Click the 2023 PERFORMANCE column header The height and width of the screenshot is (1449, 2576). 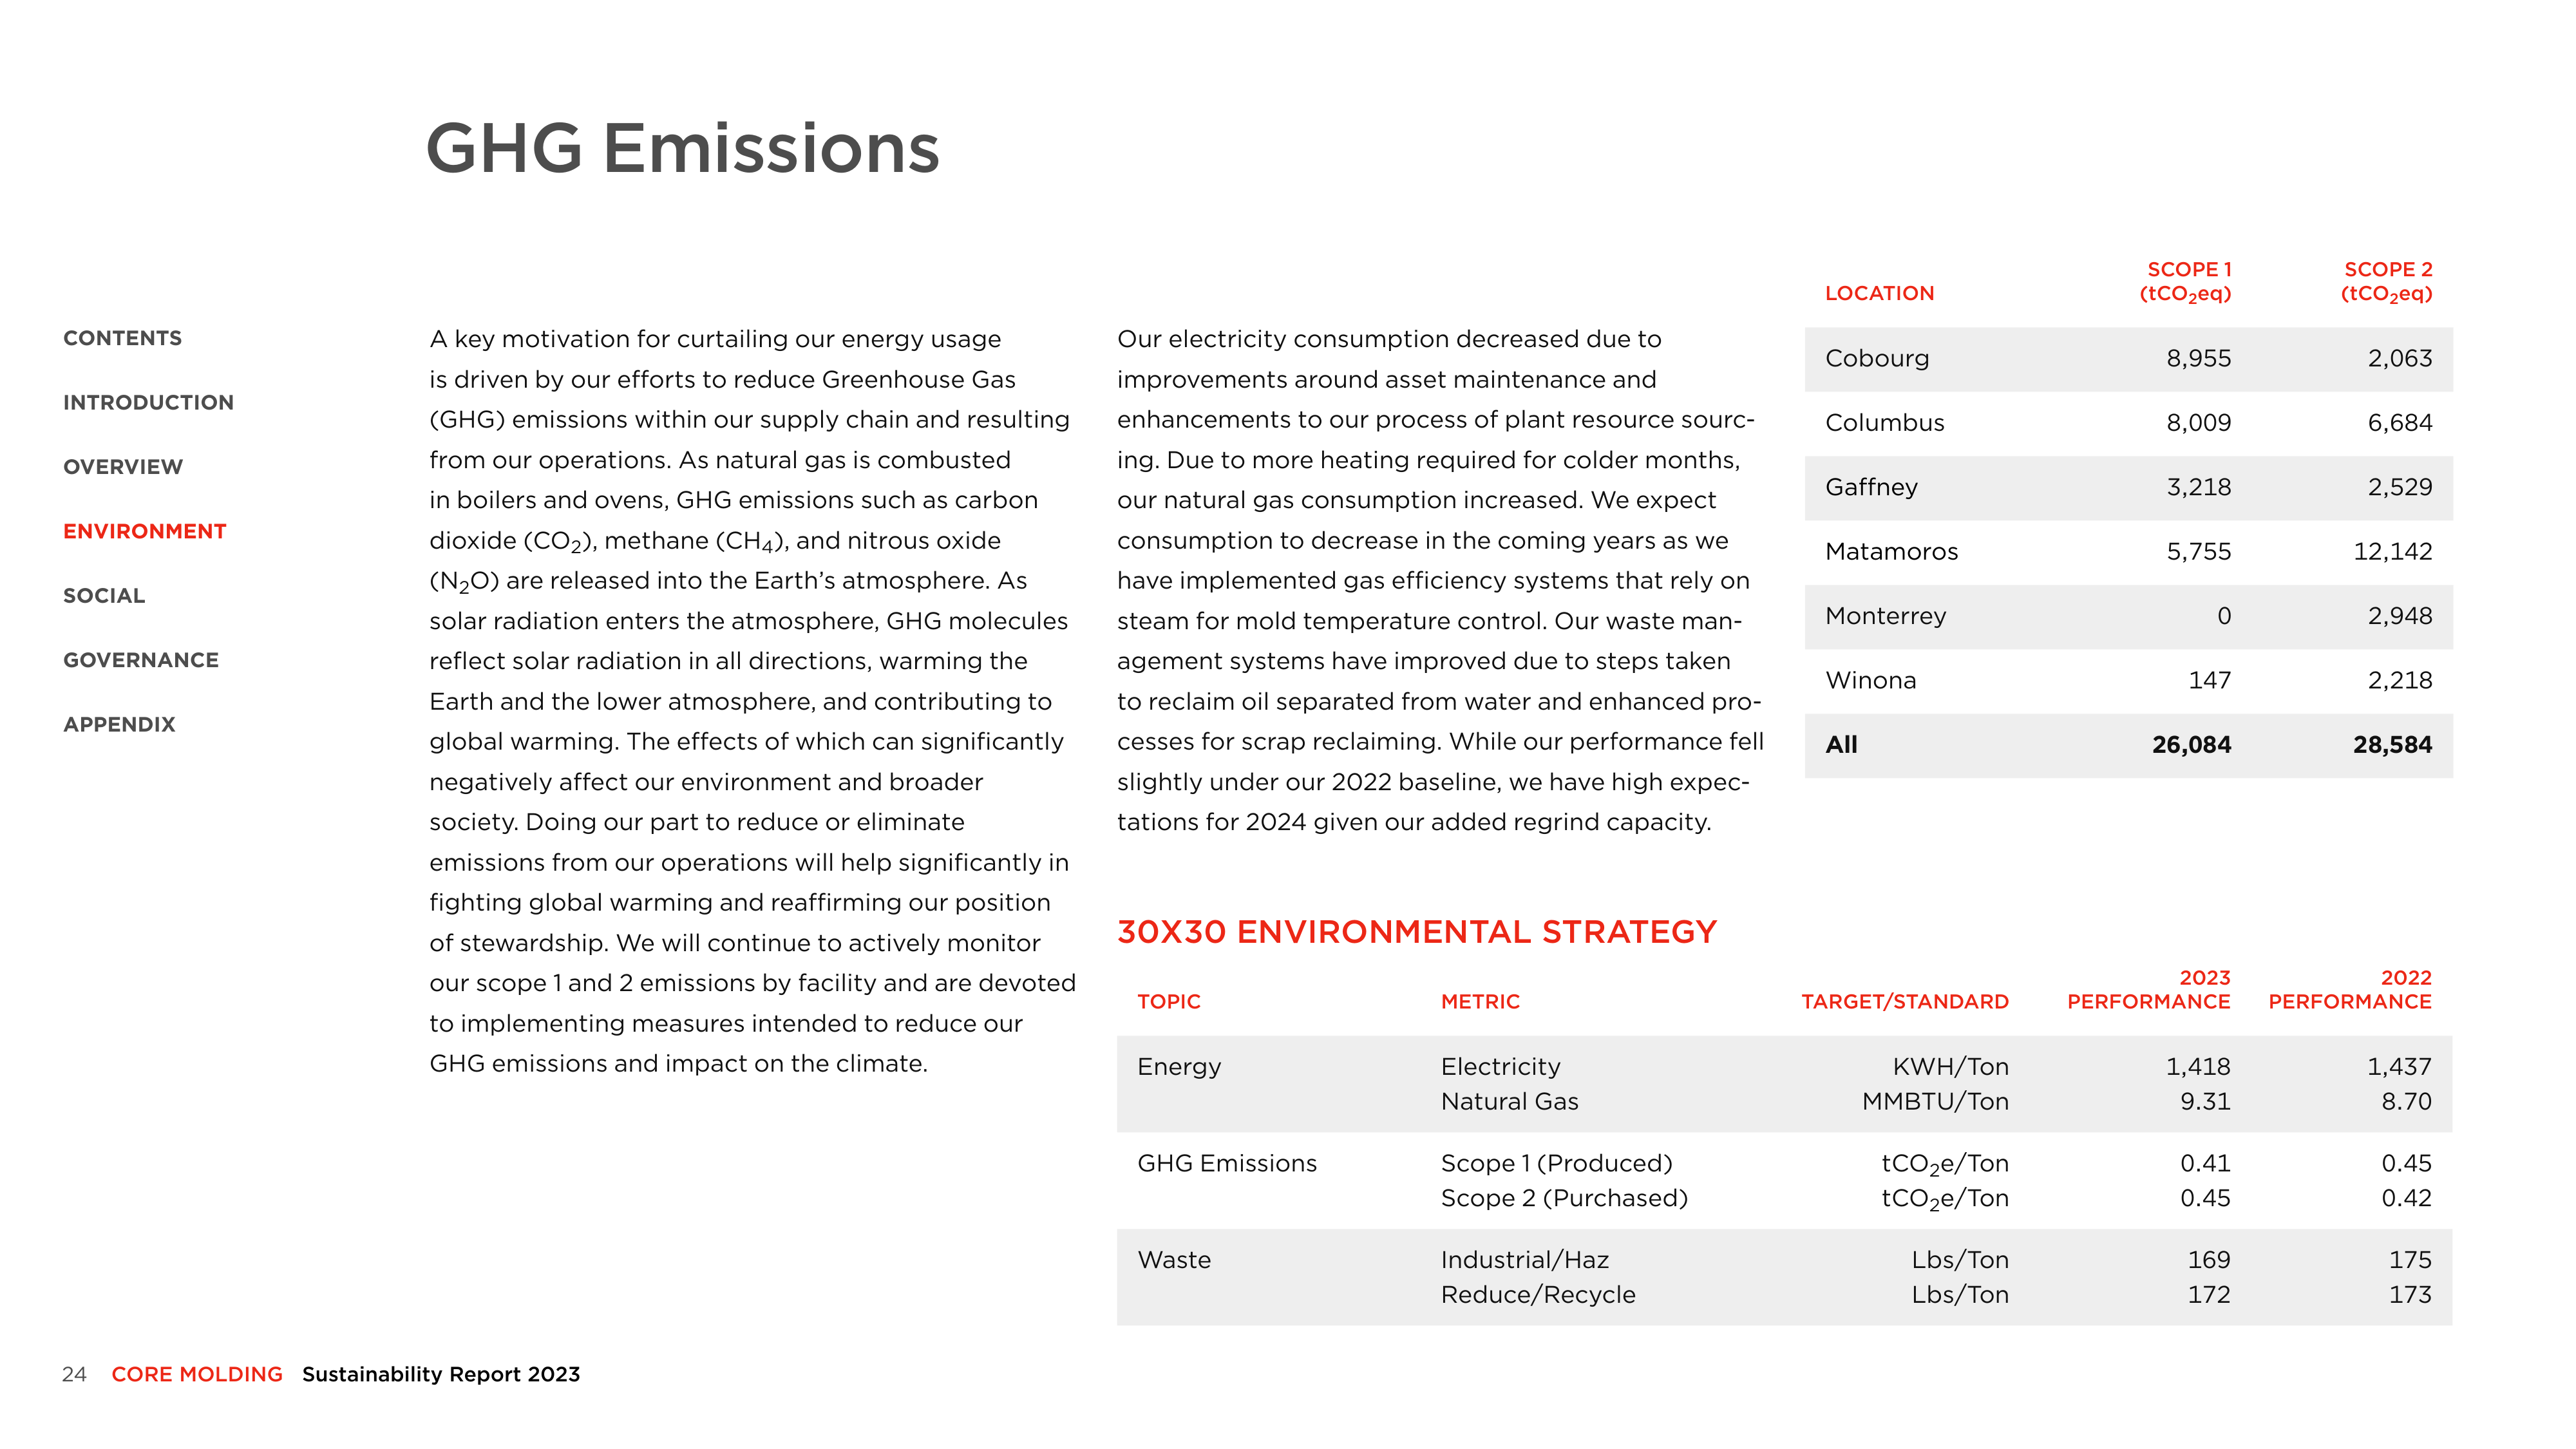click(2148, 990)
